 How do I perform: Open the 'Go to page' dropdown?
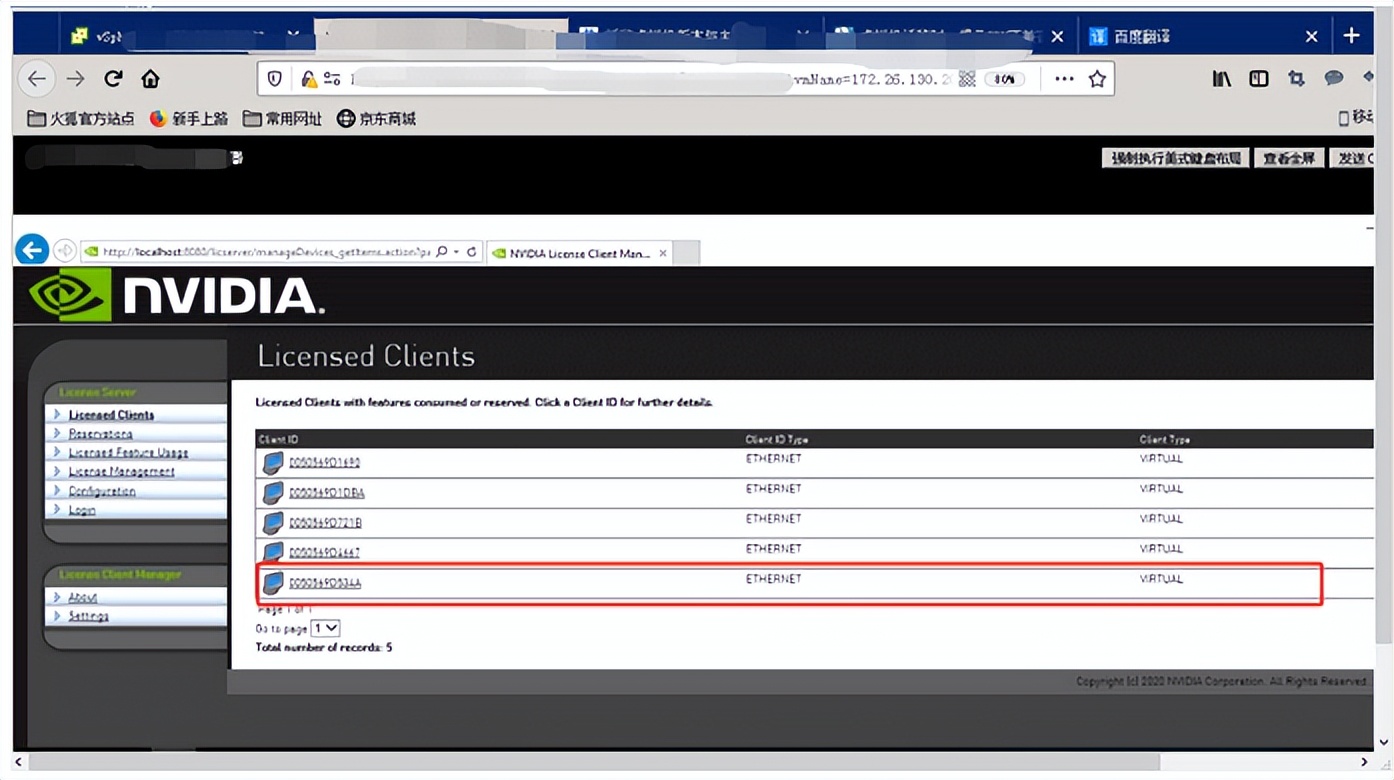pyautogui.click(x=325, y=628)
